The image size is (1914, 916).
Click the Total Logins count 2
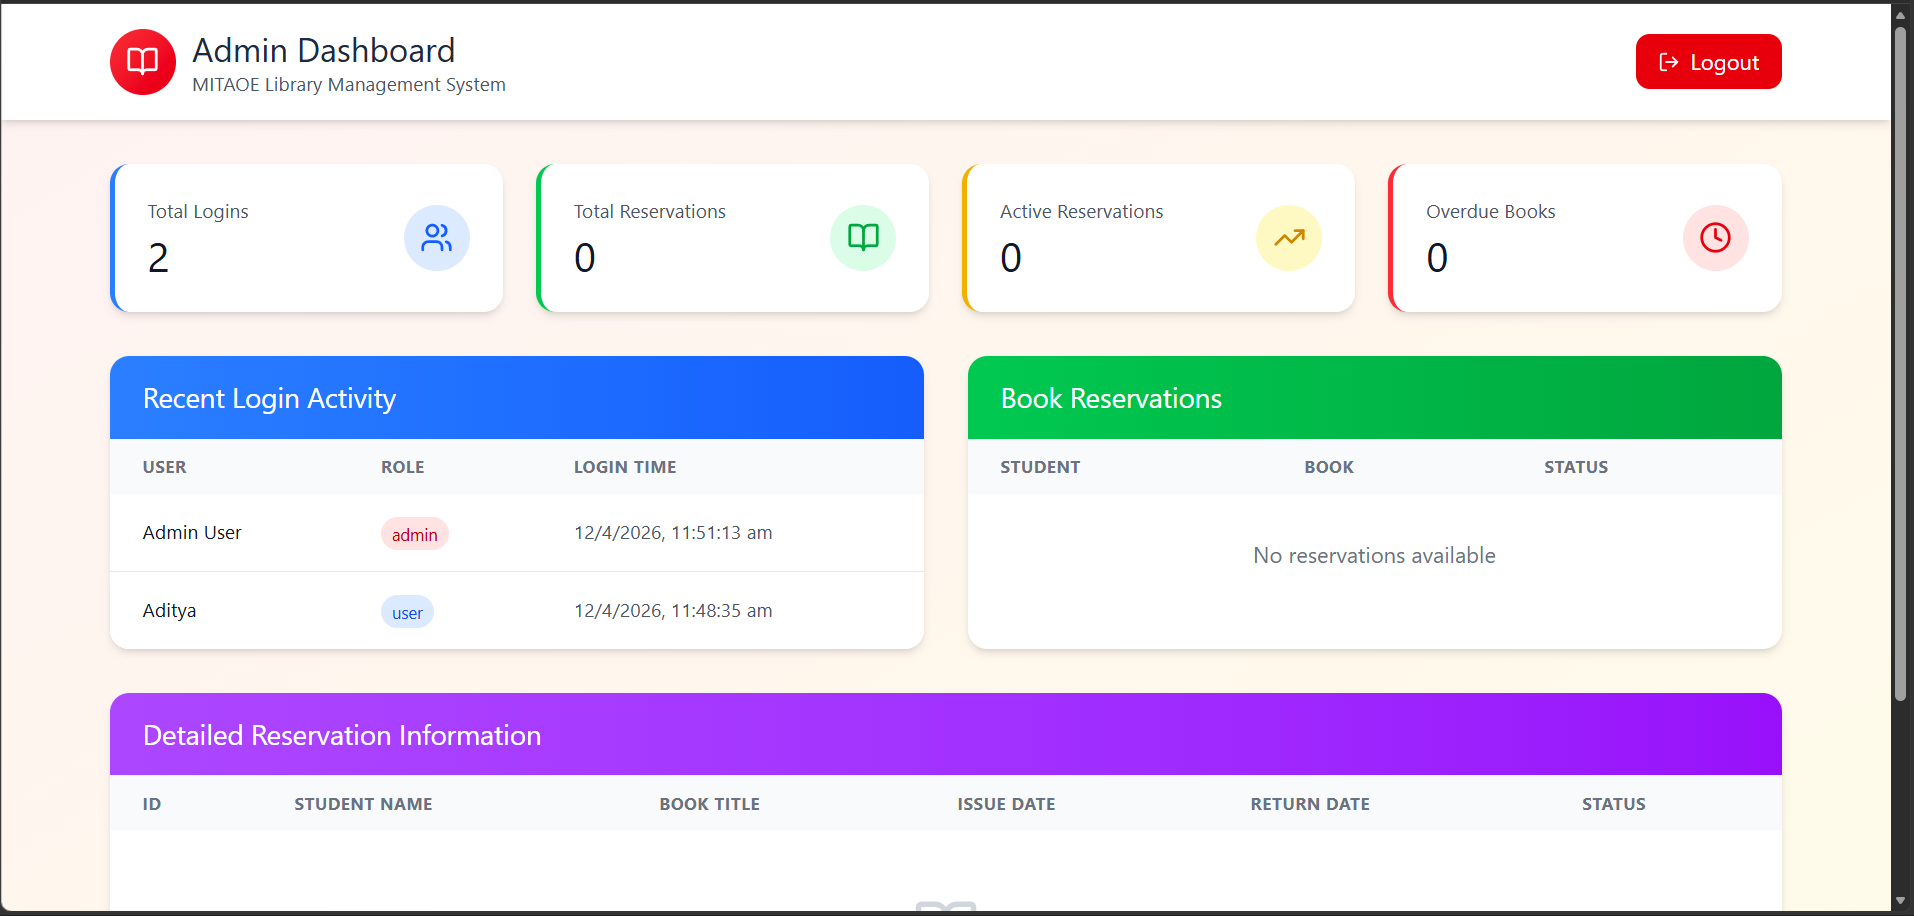tap(158, 258)
